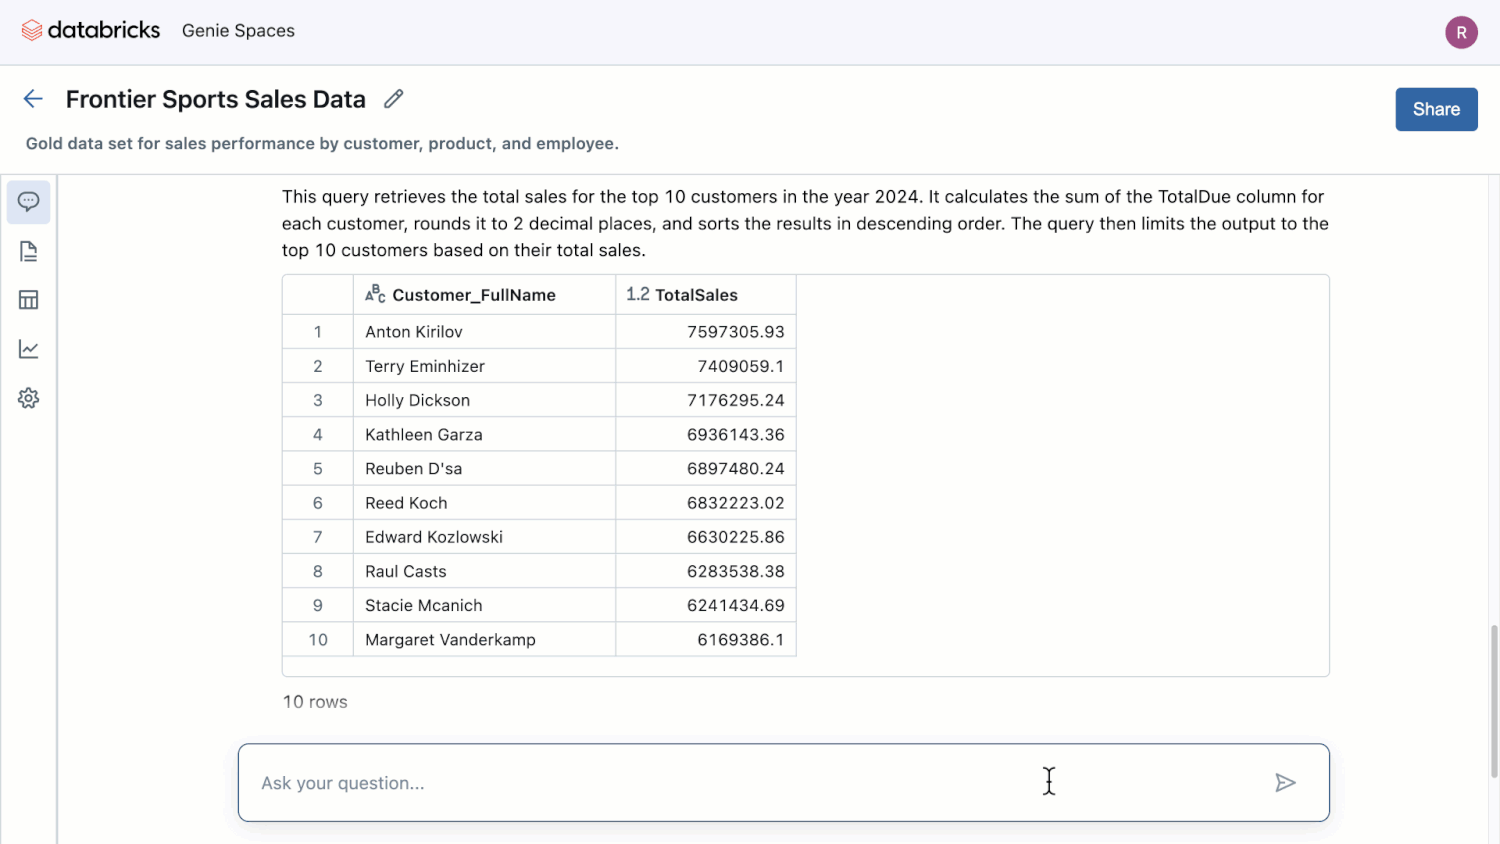
Task: Click the Share button
Action: pos(1436,109)
